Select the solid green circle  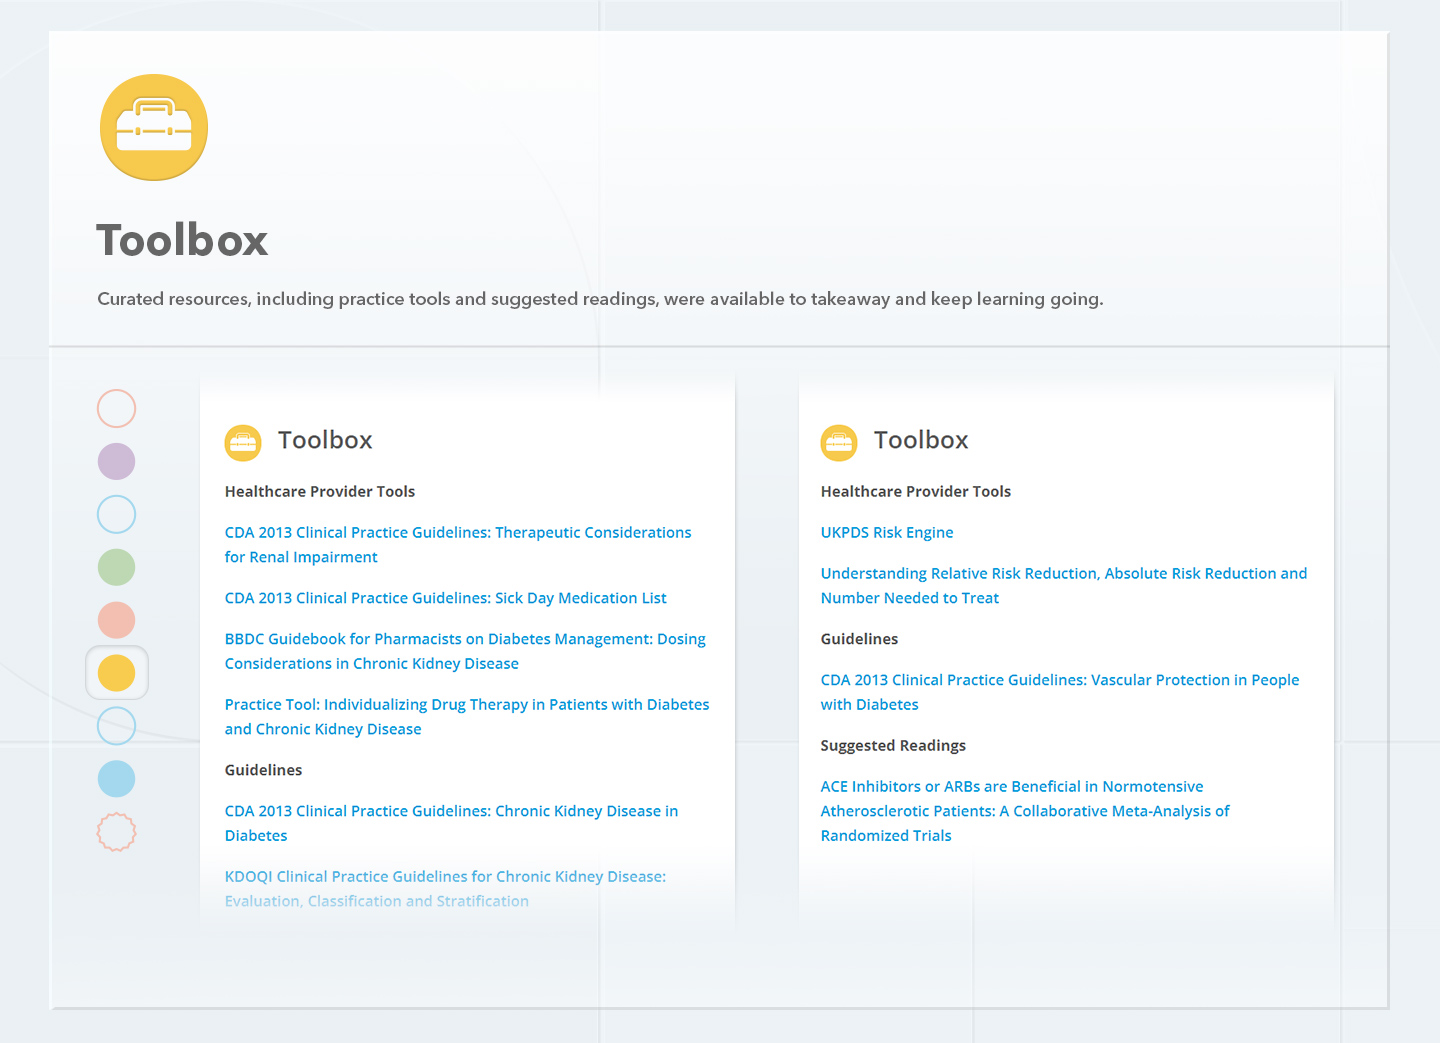point(117,568)
